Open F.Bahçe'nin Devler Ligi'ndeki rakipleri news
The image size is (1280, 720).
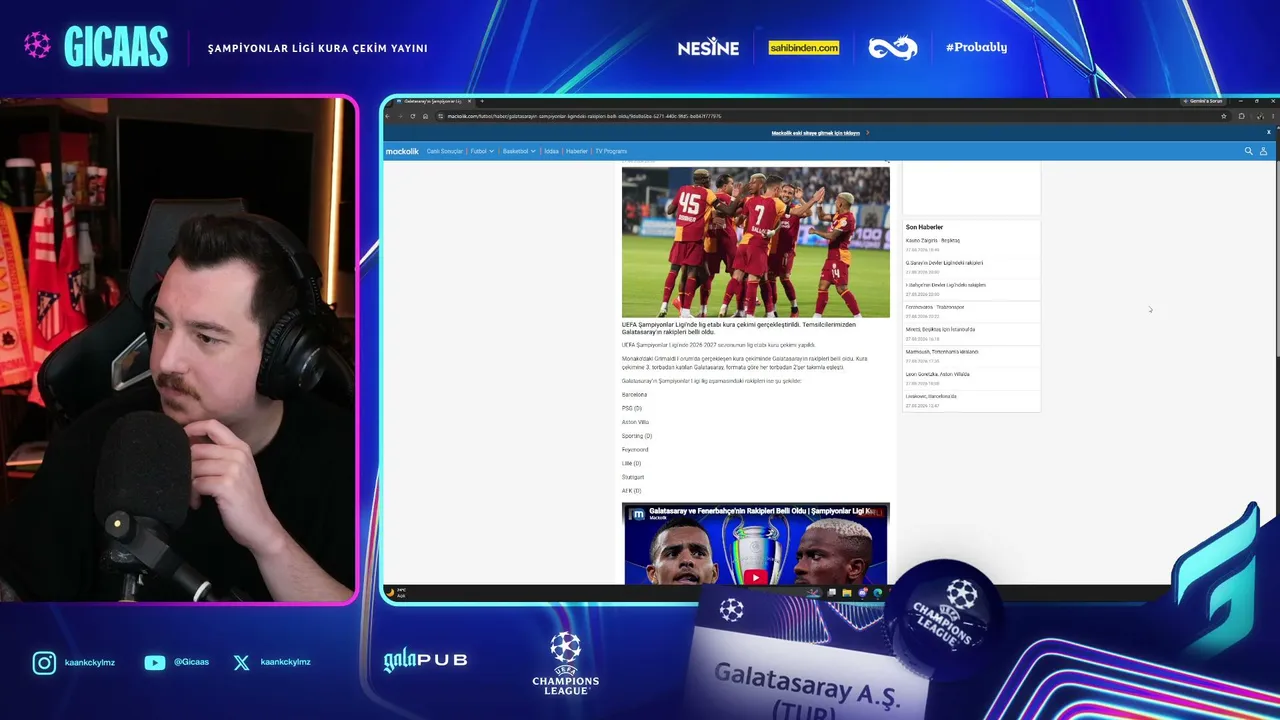(x=946, y=285)
